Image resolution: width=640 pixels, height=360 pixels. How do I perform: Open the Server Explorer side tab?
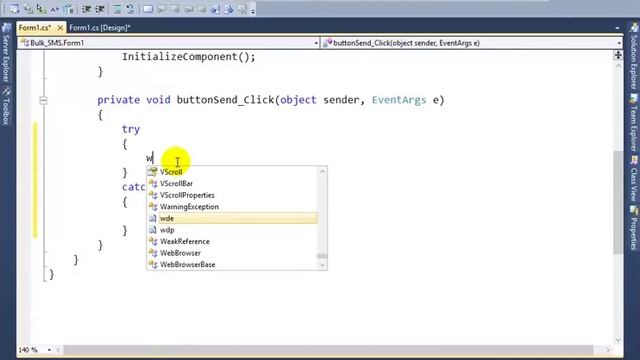tap(6, 53)
